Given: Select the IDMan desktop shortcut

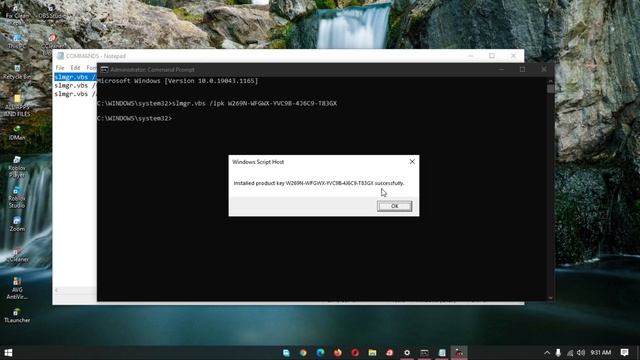Looking at the screenshot, I should pyautogui.click(x=17, y=133).
